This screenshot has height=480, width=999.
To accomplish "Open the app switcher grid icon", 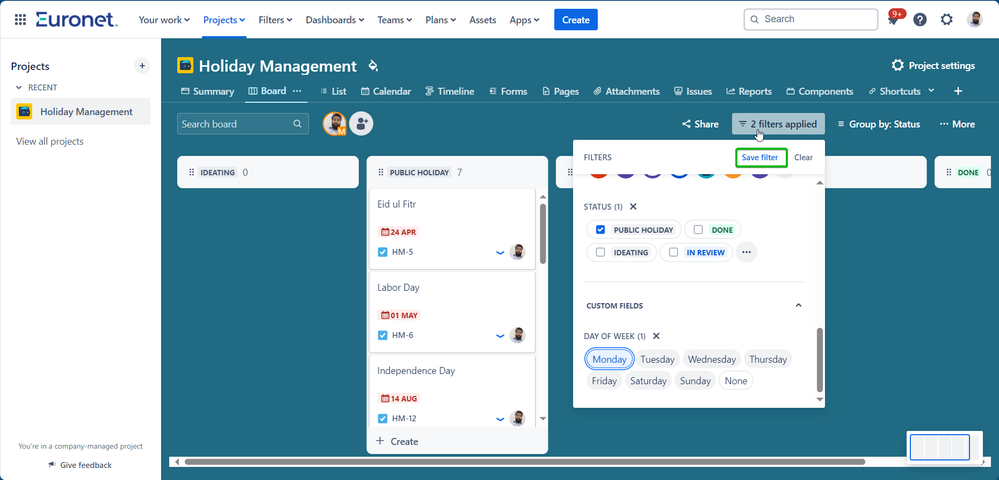I will [x=20, y=19].
